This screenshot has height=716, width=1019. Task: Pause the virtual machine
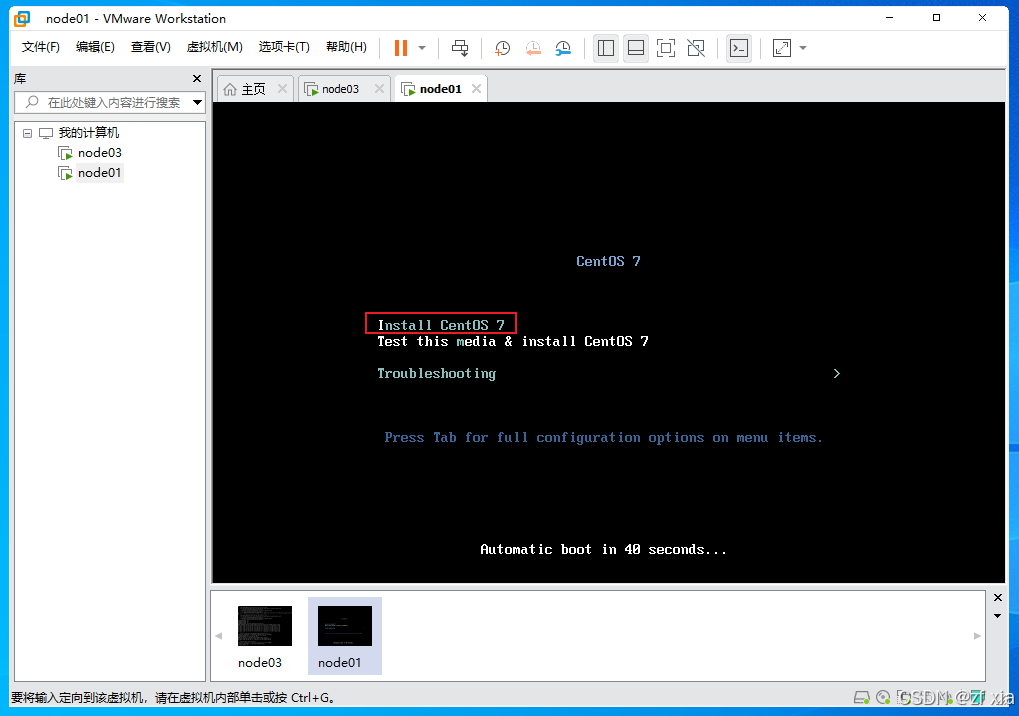[x=401, y=48]
